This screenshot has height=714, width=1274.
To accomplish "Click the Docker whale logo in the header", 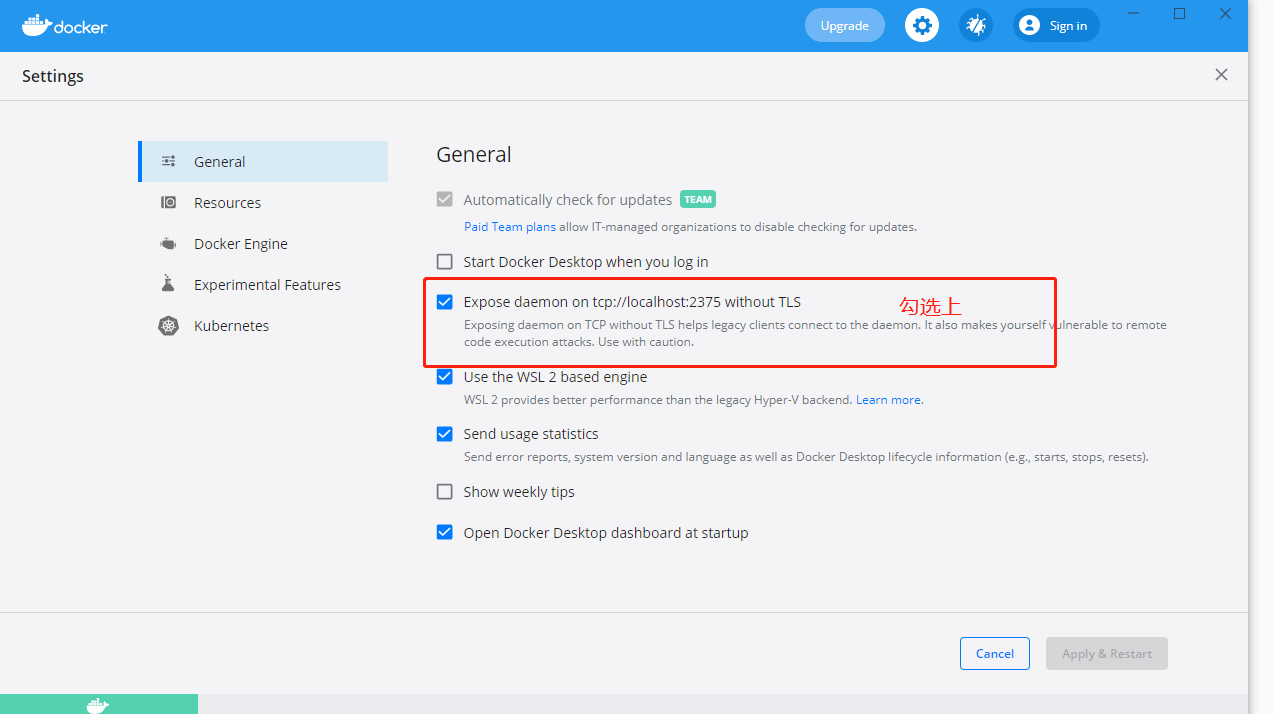I will [64, 25].
